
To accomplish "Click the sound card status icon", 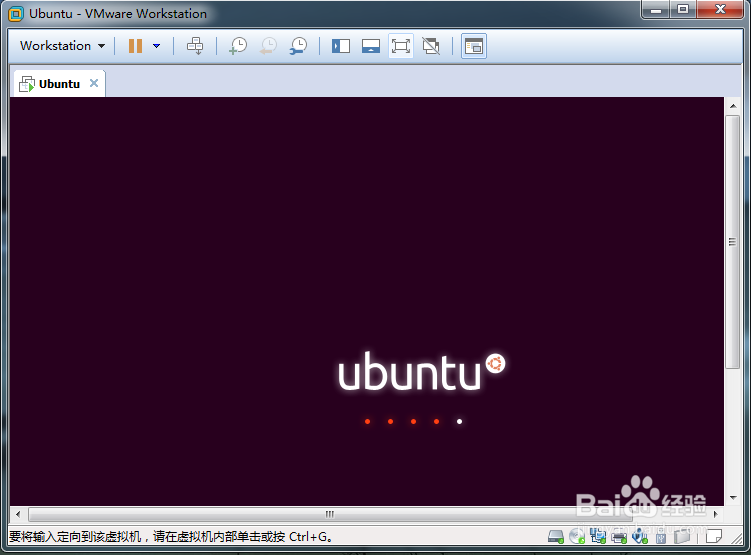I will (640, 536).
